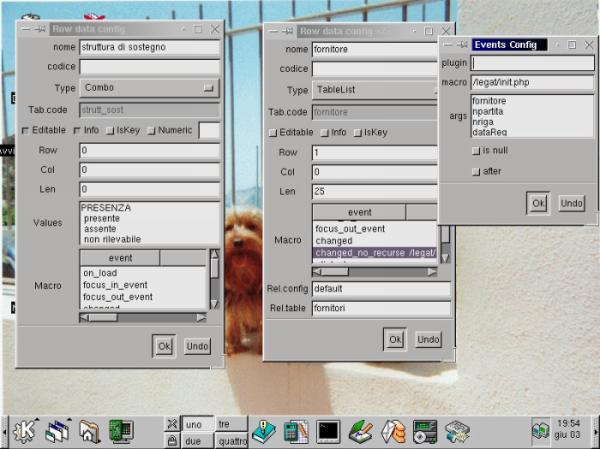Viewport: 600px width, 449px height.
Task: Click Undo in the struttura di sostegno dialog
Action: [x=197, y=345]
